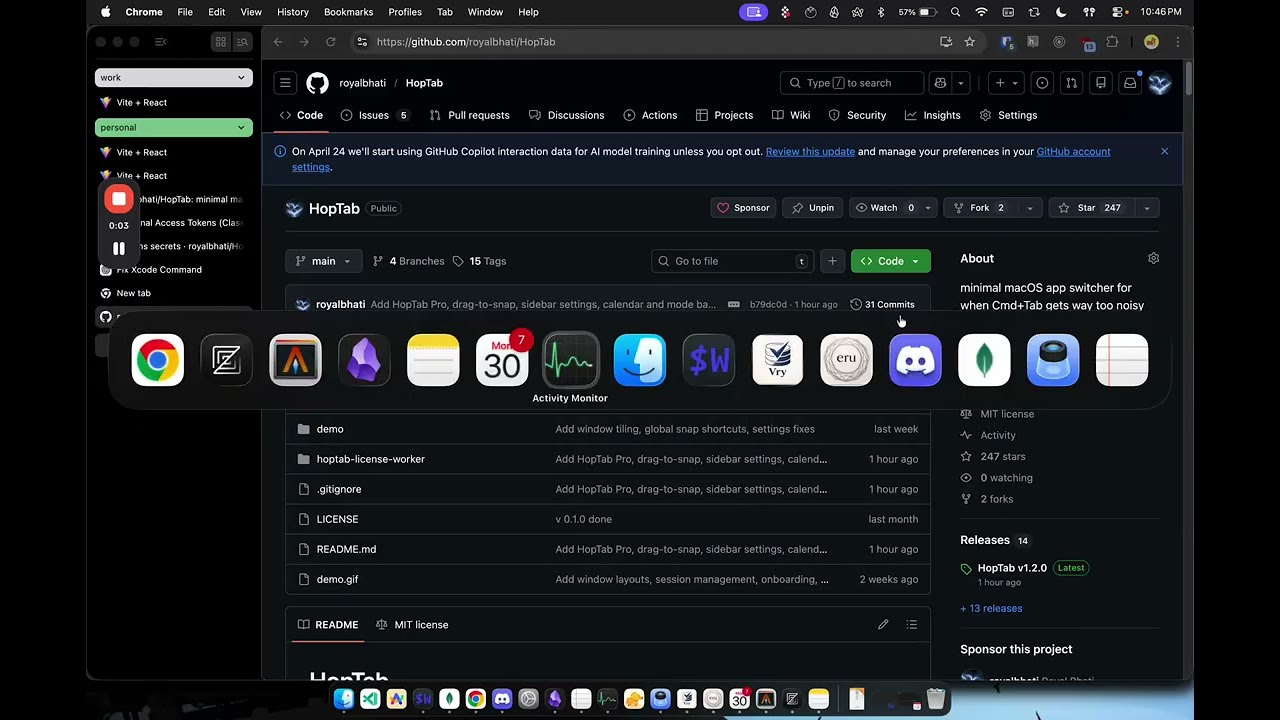Open the Review this update link
Image resolution: width=1280 pixels, height=720 pixels.
coord(810,151)
